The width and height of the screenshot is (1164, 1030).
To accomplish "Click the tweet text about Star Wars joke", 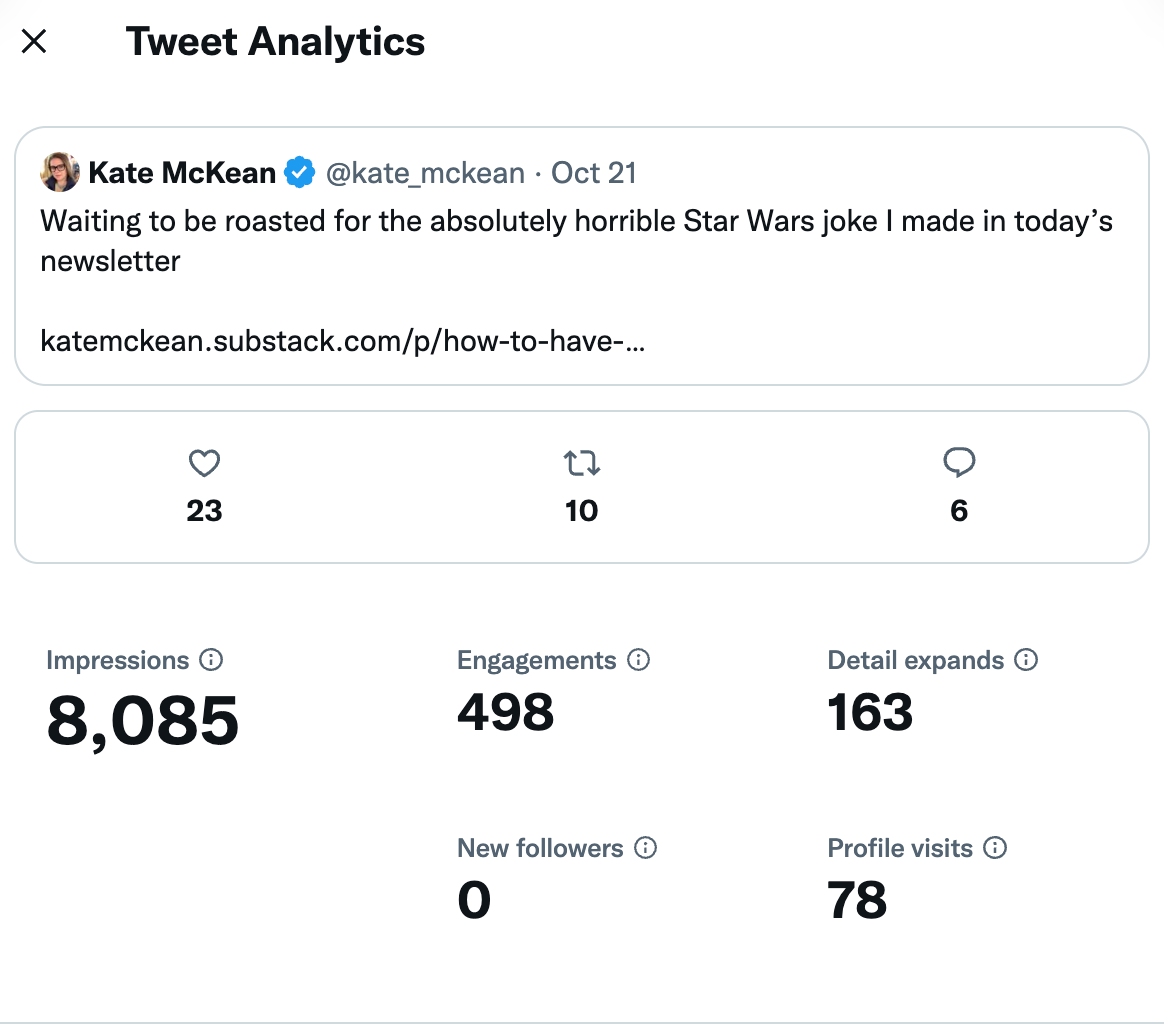I will 576,241.
